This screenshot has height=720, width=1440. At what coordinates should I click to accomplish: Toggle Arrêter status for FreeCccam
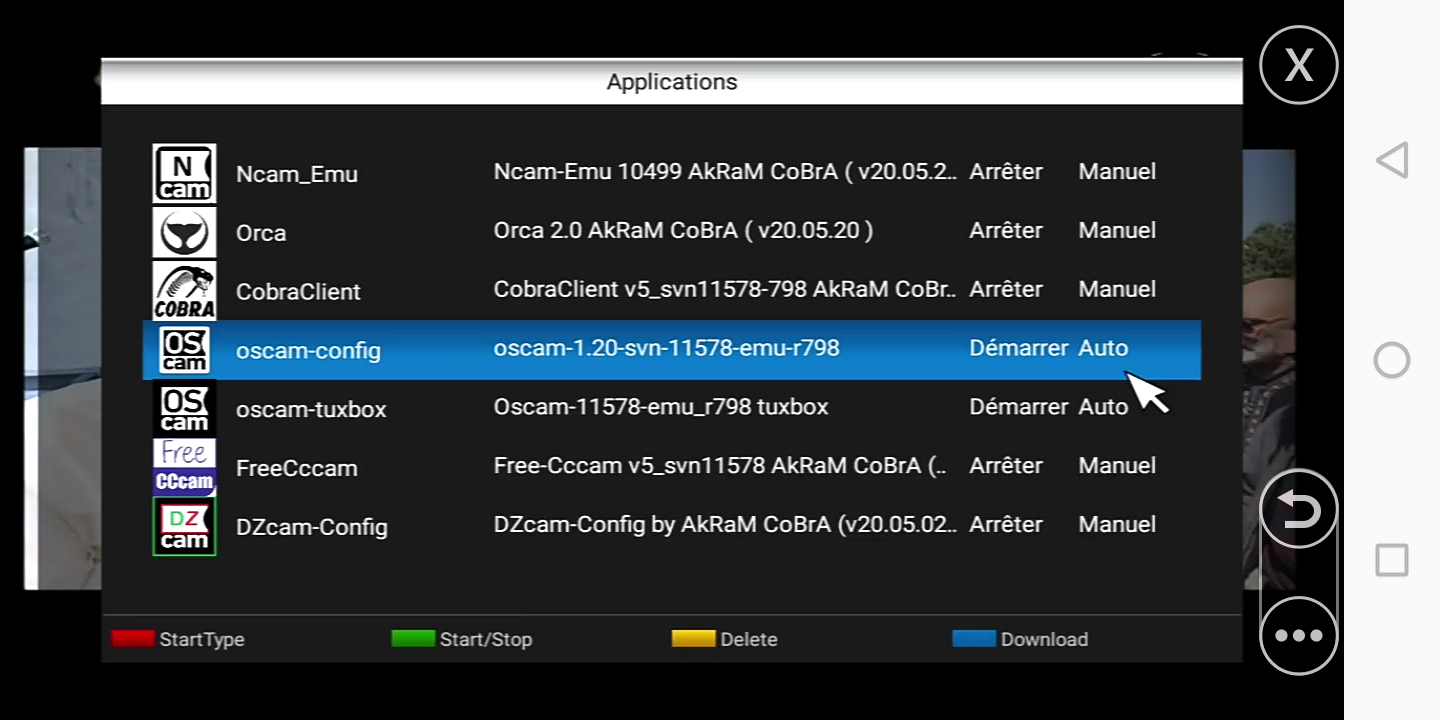pyautogui.click(x=1005, y=466)
